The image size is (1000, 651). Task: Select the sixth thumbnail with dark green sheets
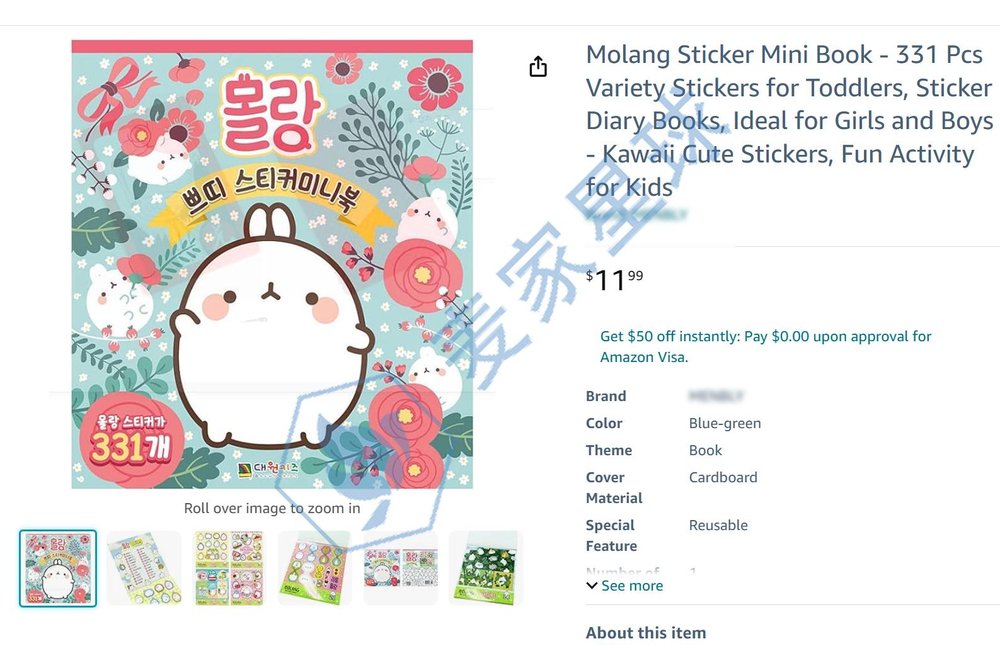pos(486,568)
